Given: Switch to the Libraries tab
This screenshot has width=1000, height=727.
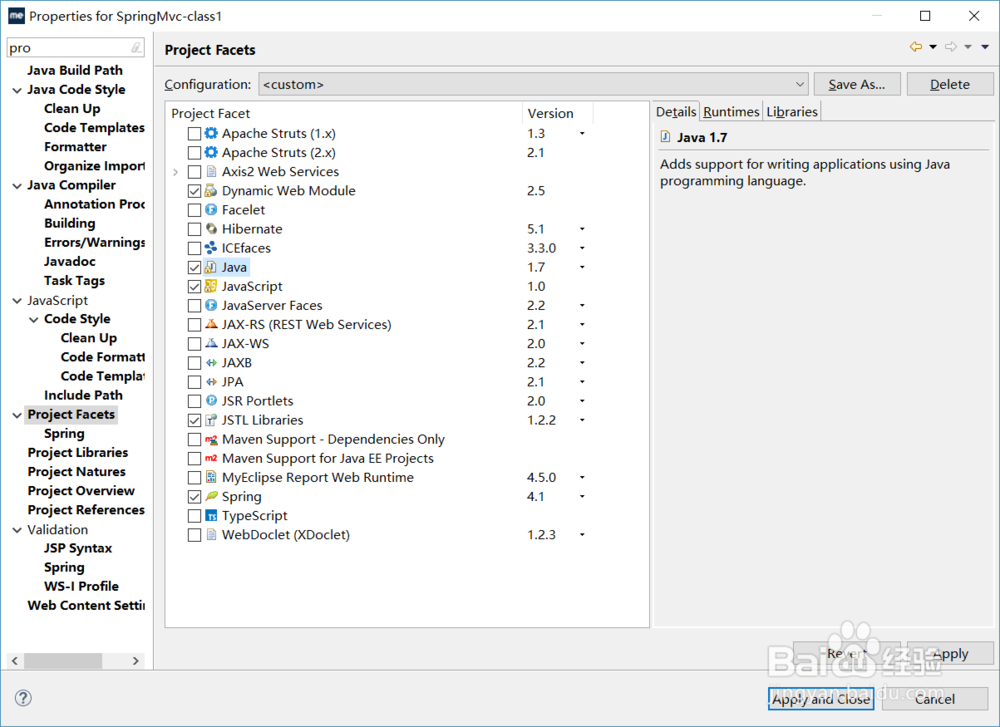Looking at the screenshot, I should tap(792, 112).
